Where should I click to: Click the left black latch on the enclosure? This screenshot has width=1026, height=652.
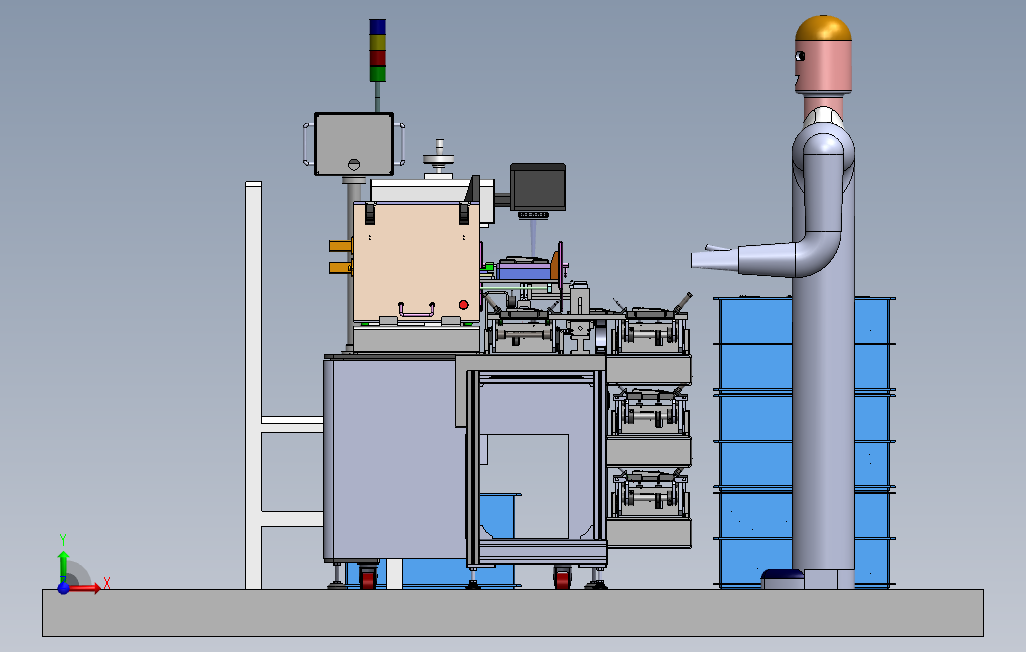pyautogui.click(x=370, y=213)
